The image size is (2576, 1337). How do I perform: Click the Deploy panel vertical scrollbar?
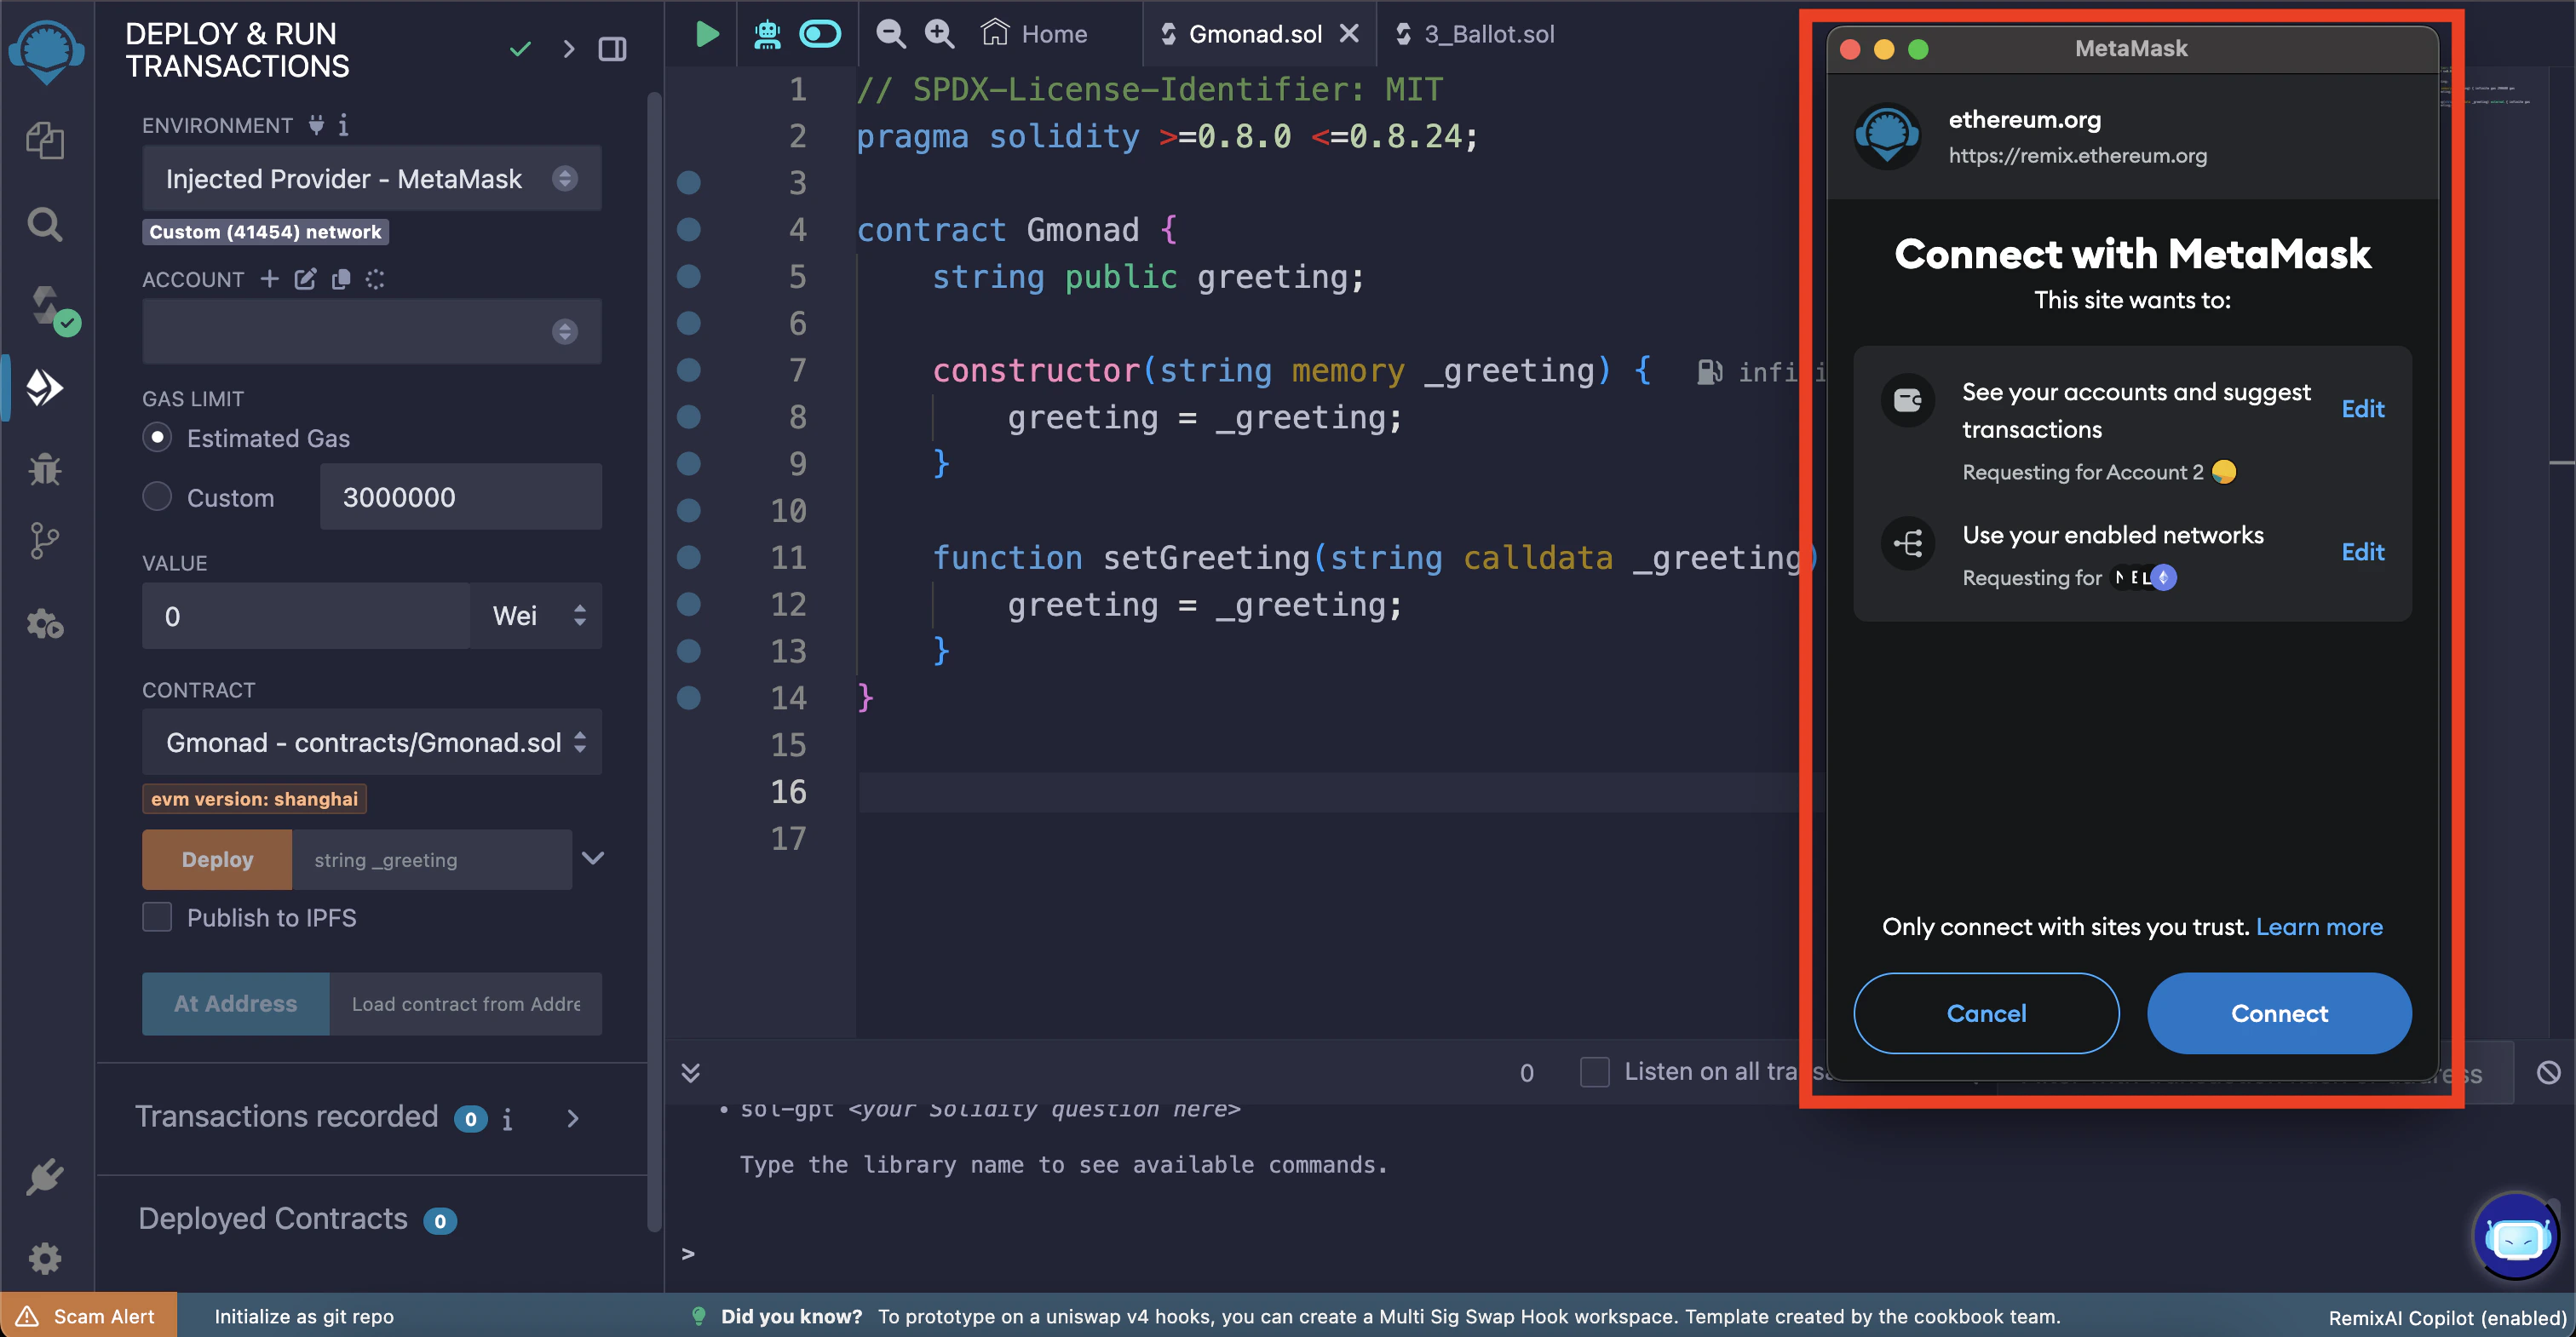tap(654, 660)
